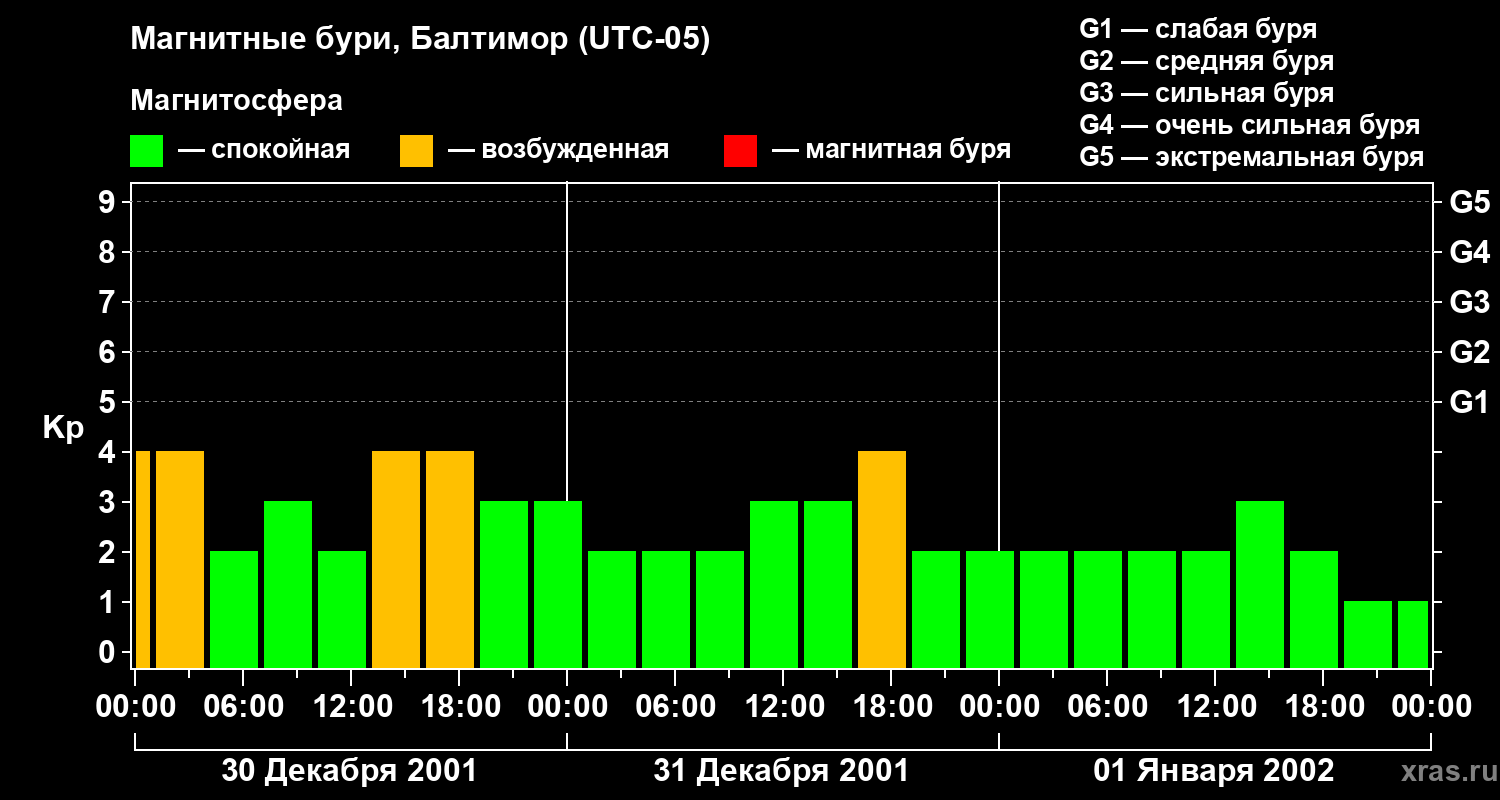This screenshot has height=800, width=1500.
Task: Select the chart title 'Магнитные бури, Балтимор'
Action: [x=420, y=40]
